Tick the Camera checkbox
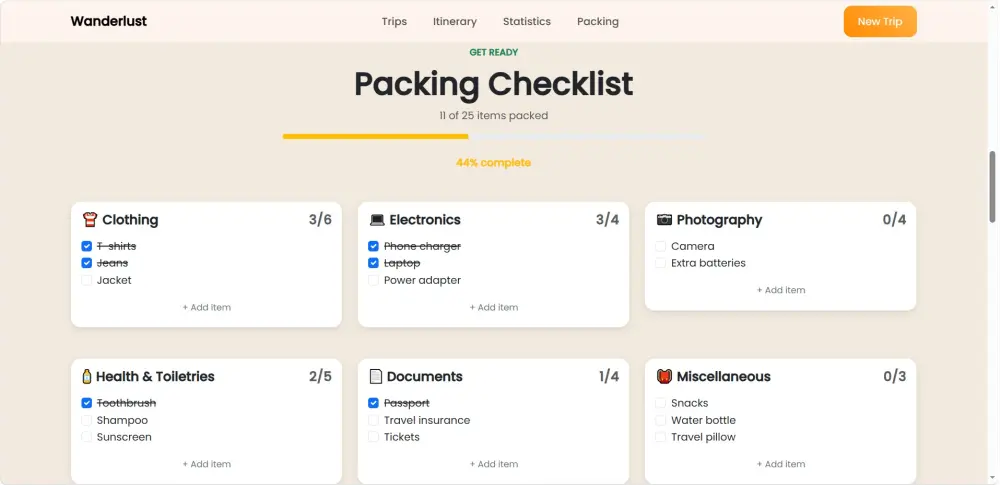Image resolution: width=1000 pixels, height=485 pixels. pyautogui.click(x=661, y=246)
